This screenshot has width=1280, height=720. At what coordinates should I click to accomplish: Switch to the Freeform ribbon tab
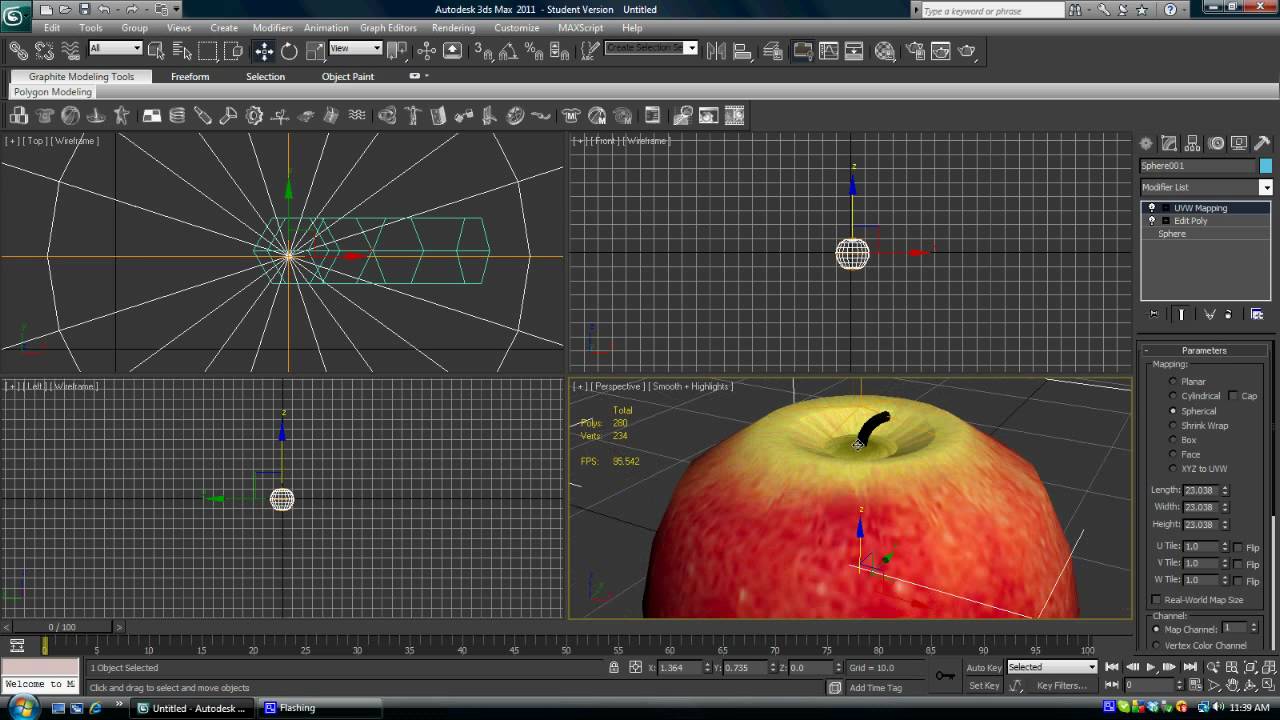coord(190,76)
